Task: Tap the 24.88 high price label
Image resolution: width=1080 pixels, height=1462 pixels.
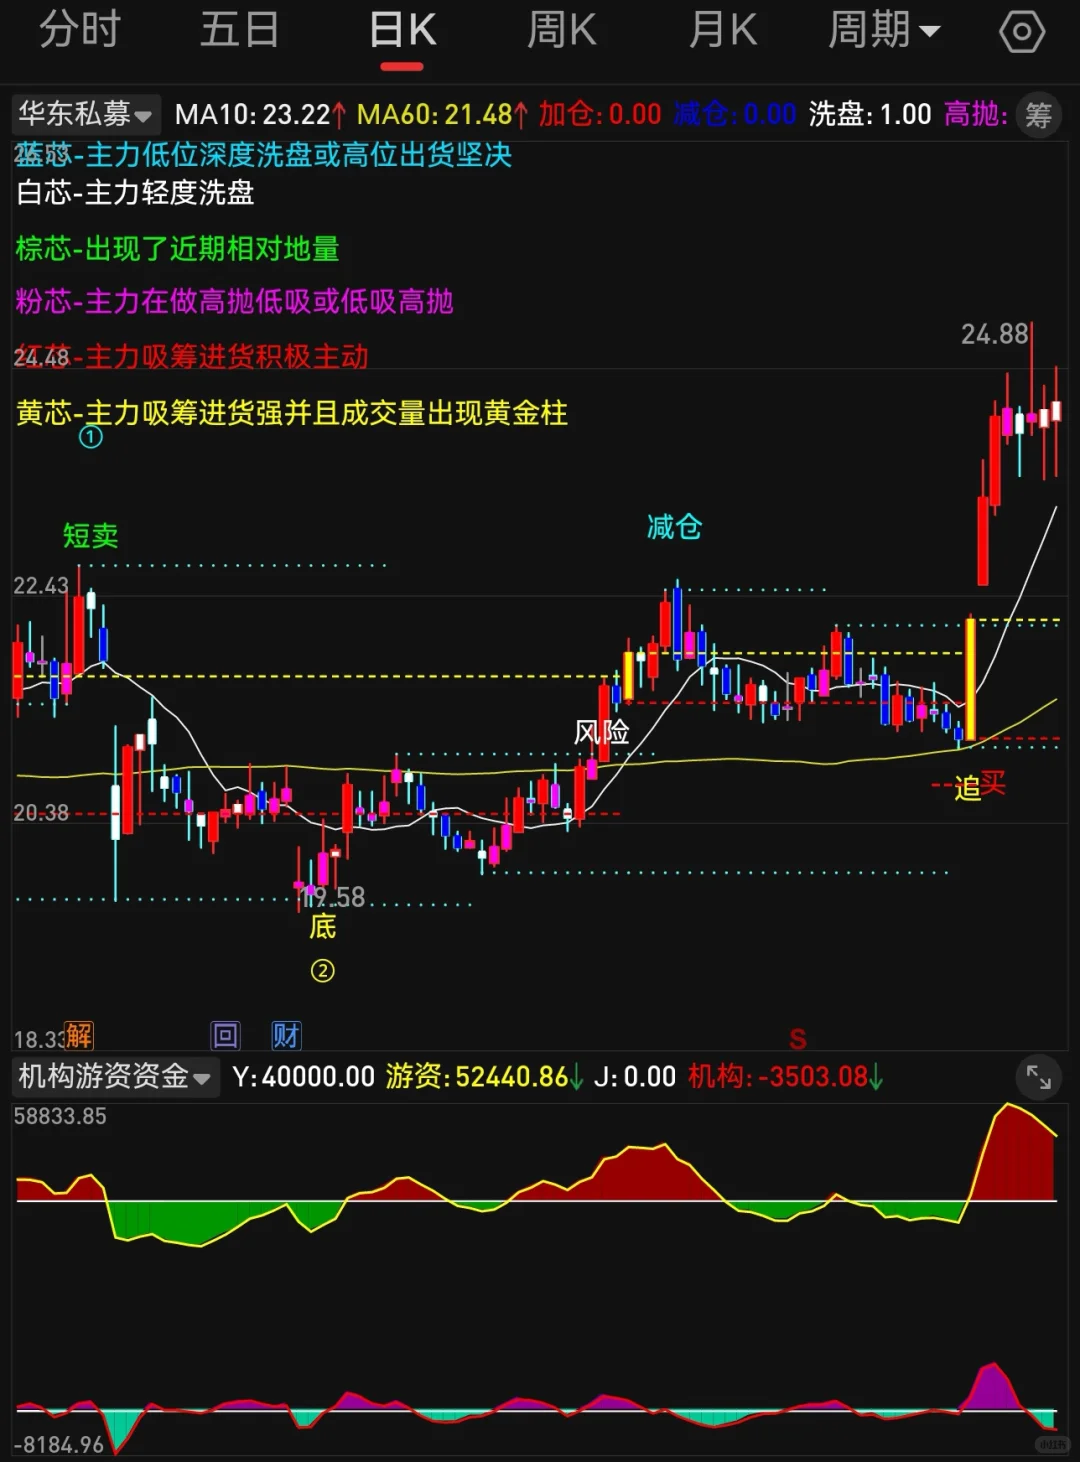Action: click(x=994, y=334)
